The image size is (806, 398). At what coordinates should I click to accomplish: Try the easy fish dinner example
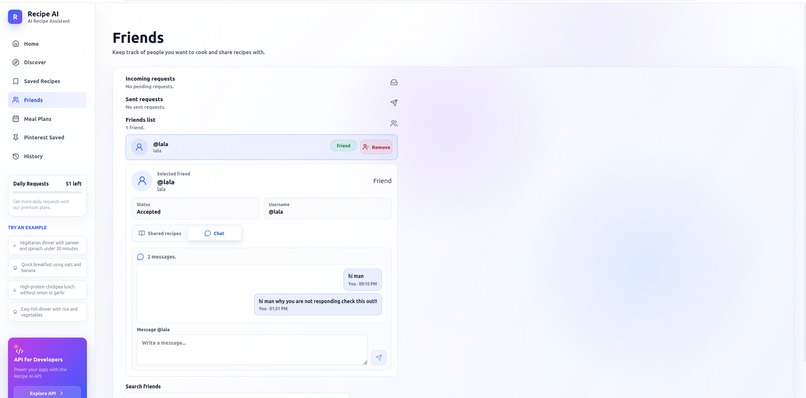pyautogui.click(x=47, y=312)
